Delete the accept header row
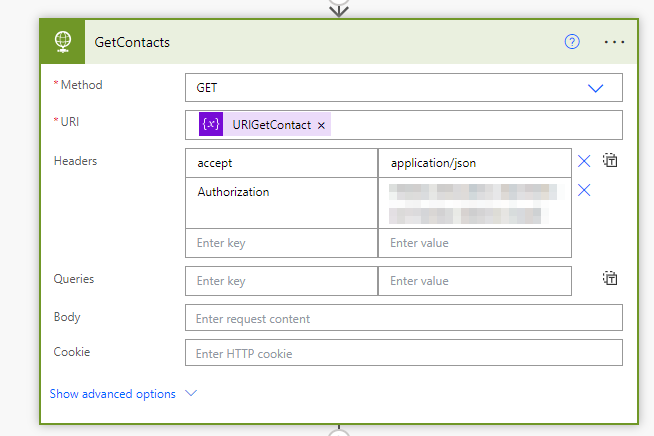The width and height of the screenshot is (654, 436). click(x=584, y=161)
